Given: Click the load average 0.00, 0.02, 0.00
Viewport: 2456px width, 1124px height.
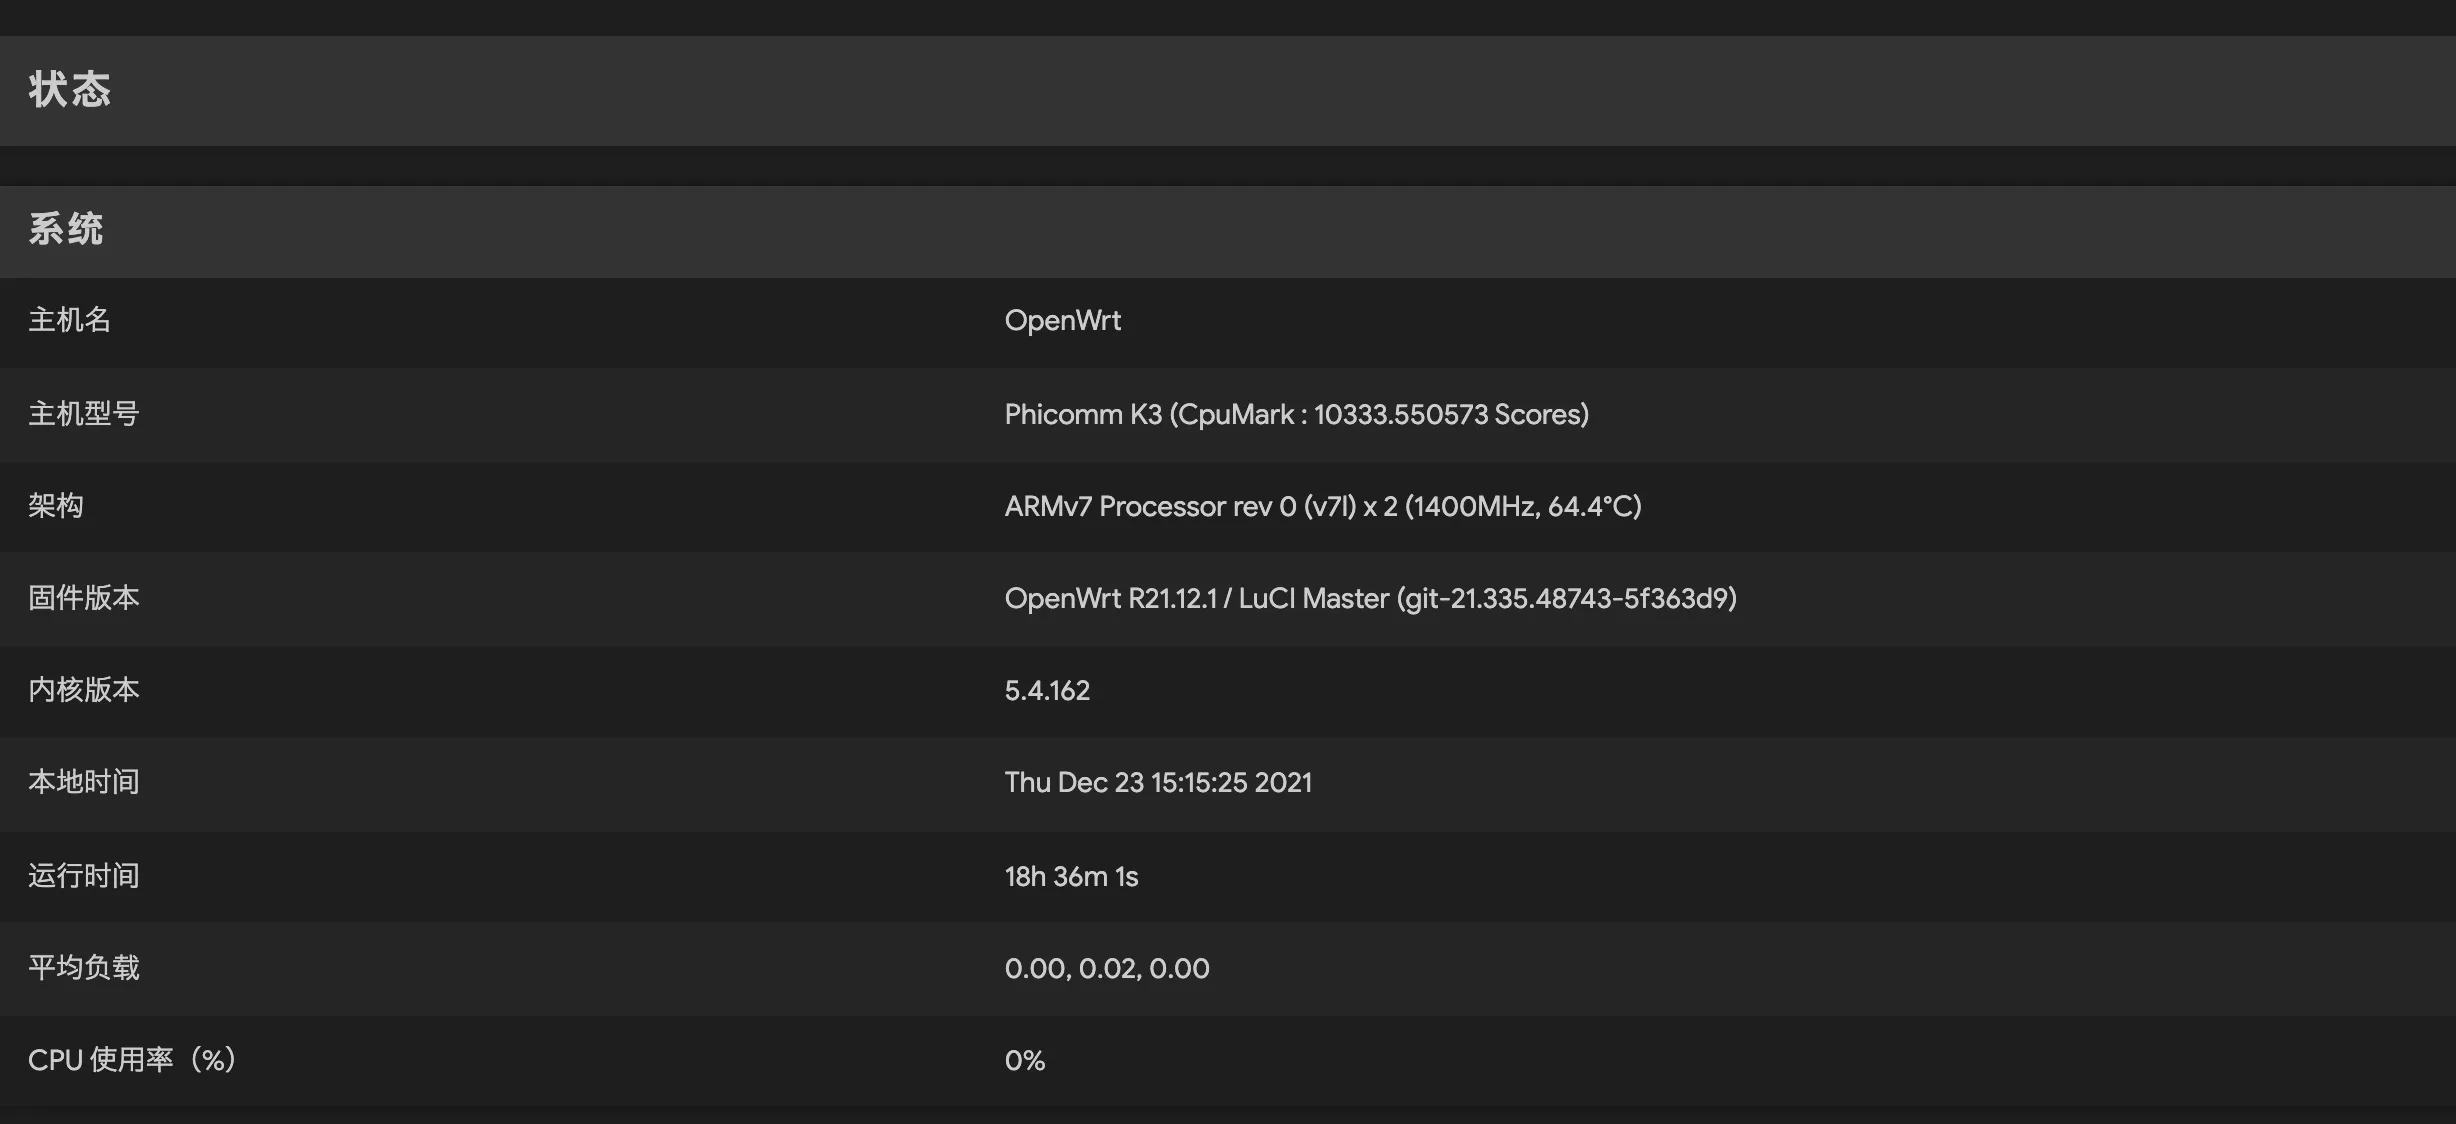Looking at the screenshot, I should click(1107, 968).
